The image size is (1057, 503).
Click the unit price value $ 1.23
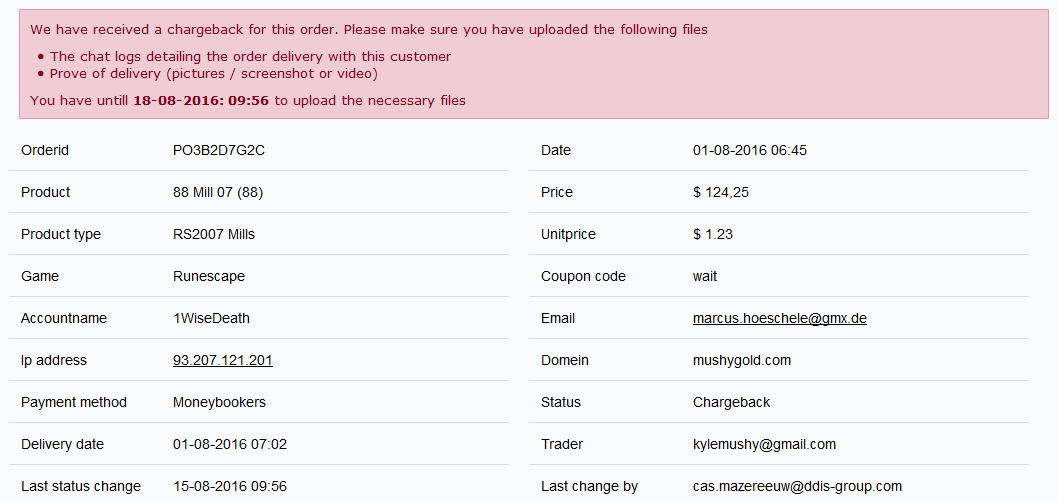coord(712,234)
